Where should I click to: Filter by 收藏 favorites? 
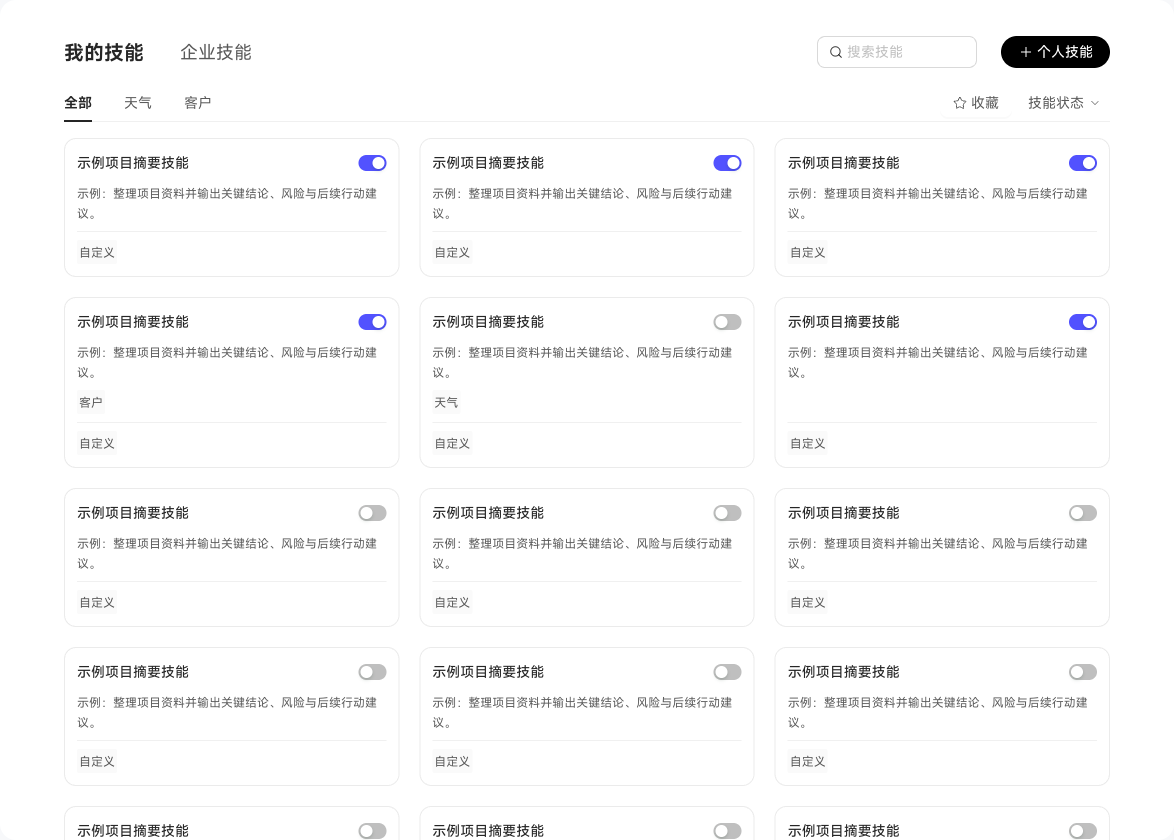[x=976, y=103]
